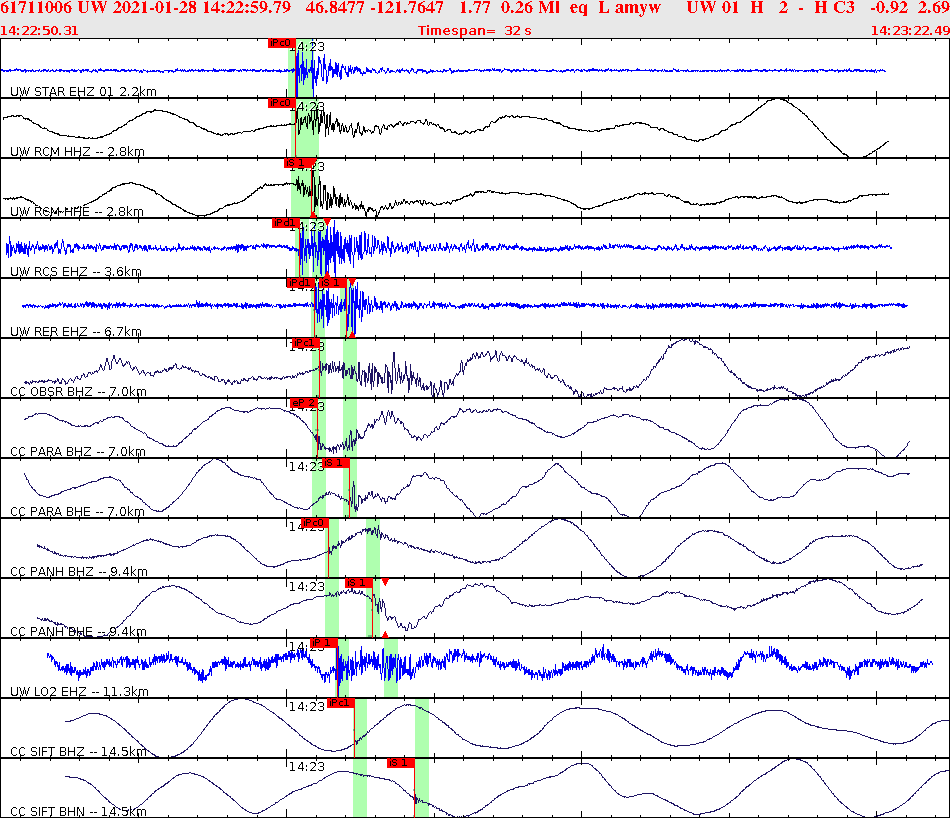This screenshot has width=950, height=818.
Task: Click the iPd1 pick flag on UW RCS EHZ
Action: click(283, 224)
